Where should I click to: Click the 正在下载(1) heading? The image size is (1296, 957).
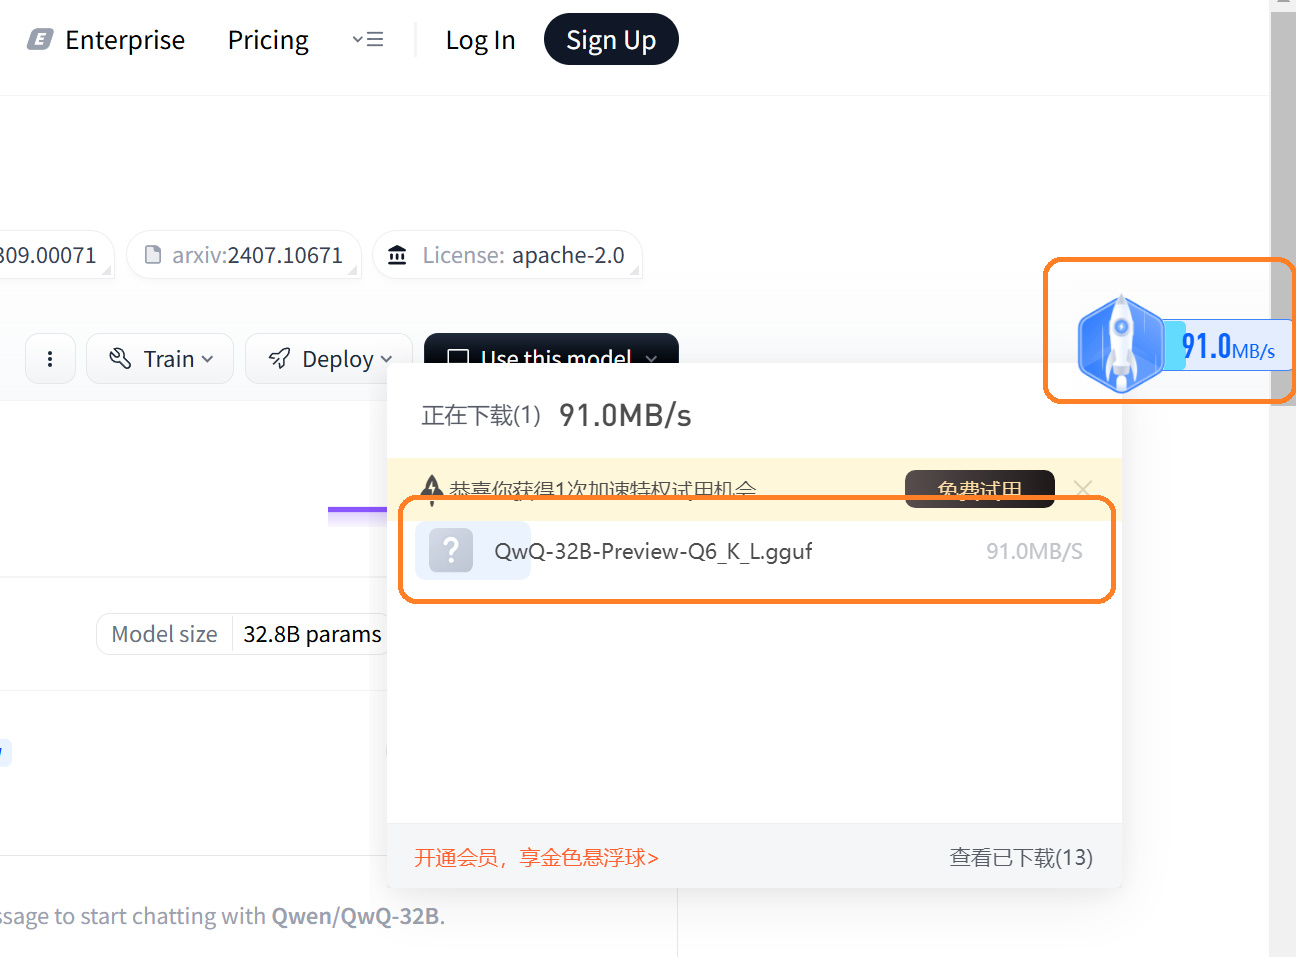coord(481,415)
